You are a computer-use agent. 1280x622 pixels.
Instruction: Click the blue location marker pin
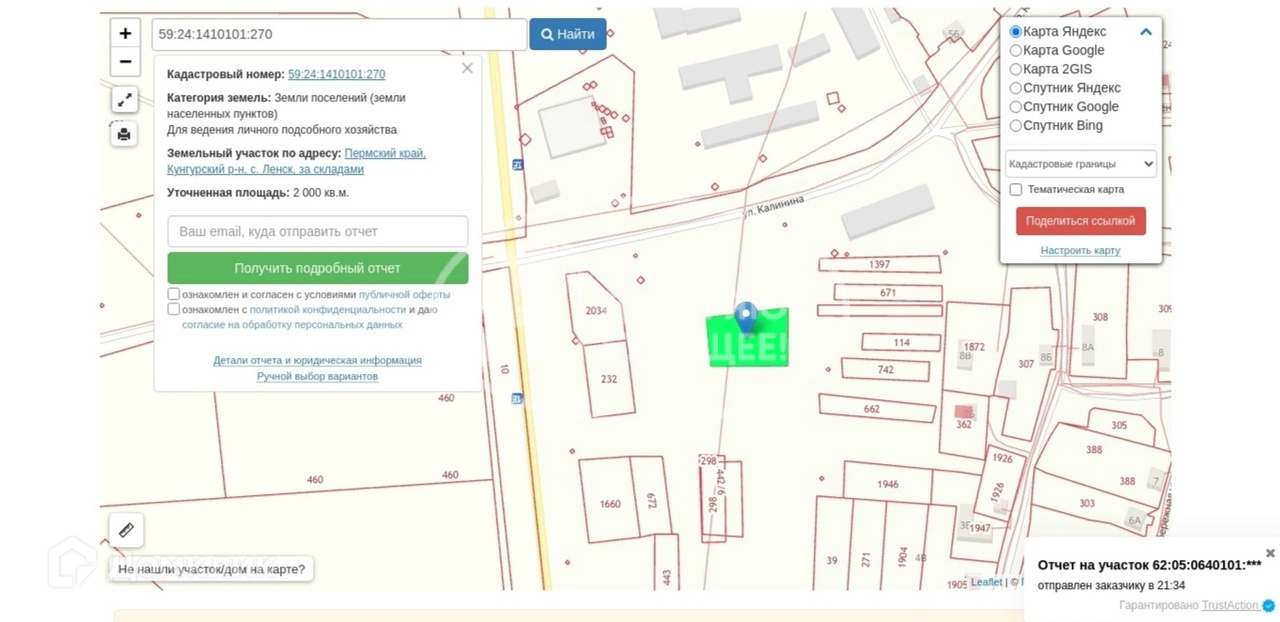click(x=745, y=318)
